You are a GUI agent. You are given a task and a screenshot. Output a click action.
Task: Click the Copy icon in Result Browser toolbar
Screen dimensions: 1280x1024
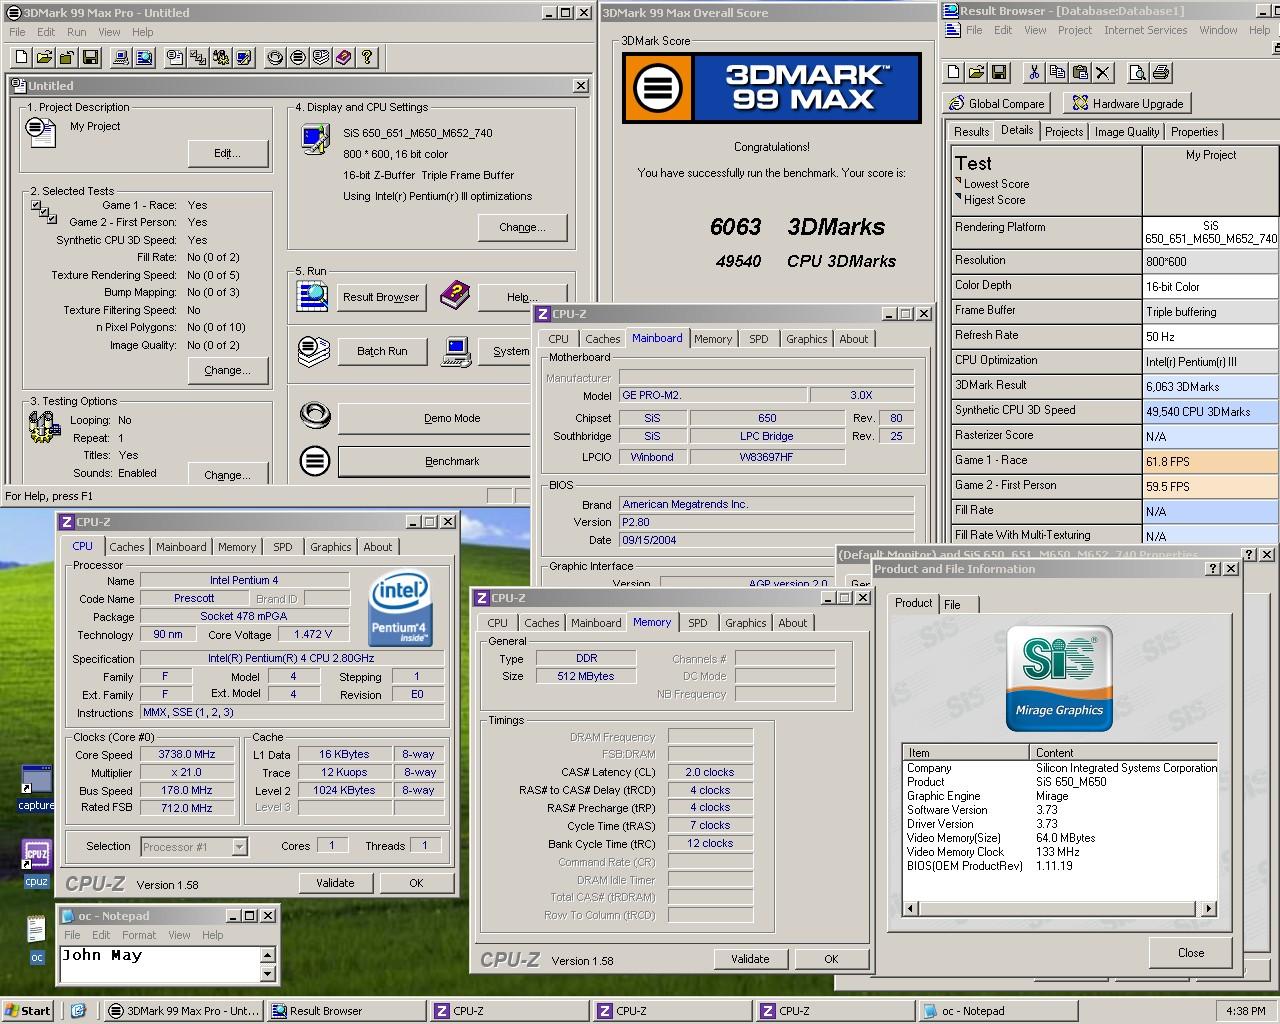pos(1057,72)
